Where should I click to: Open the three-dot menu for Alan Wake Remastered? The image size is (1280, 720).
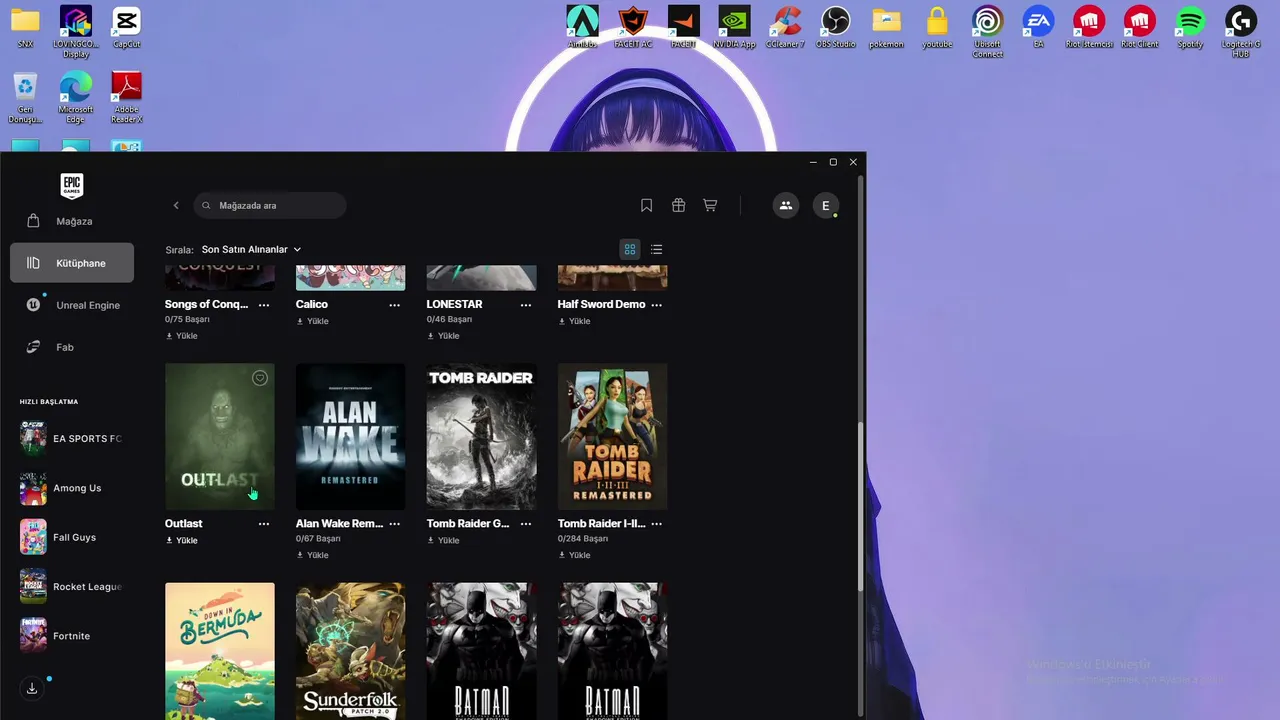395,524
